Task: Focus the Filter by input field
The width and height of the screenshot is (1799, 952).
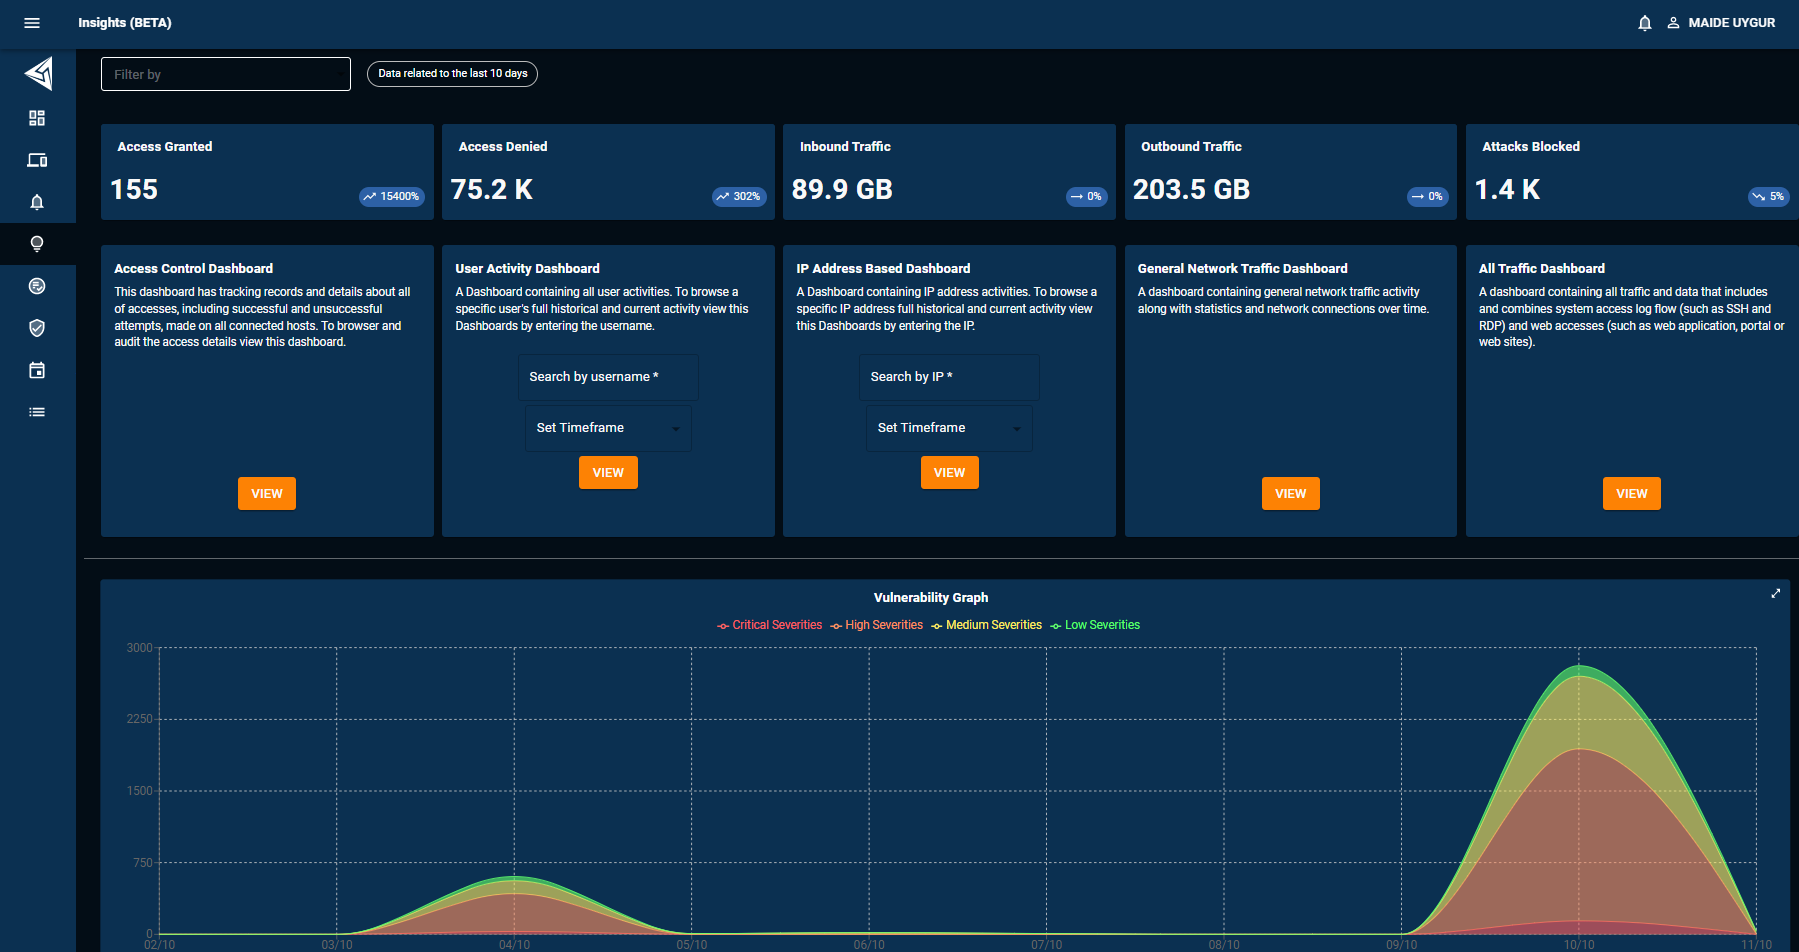Action: pyautogui.click(x=226, y=74)
